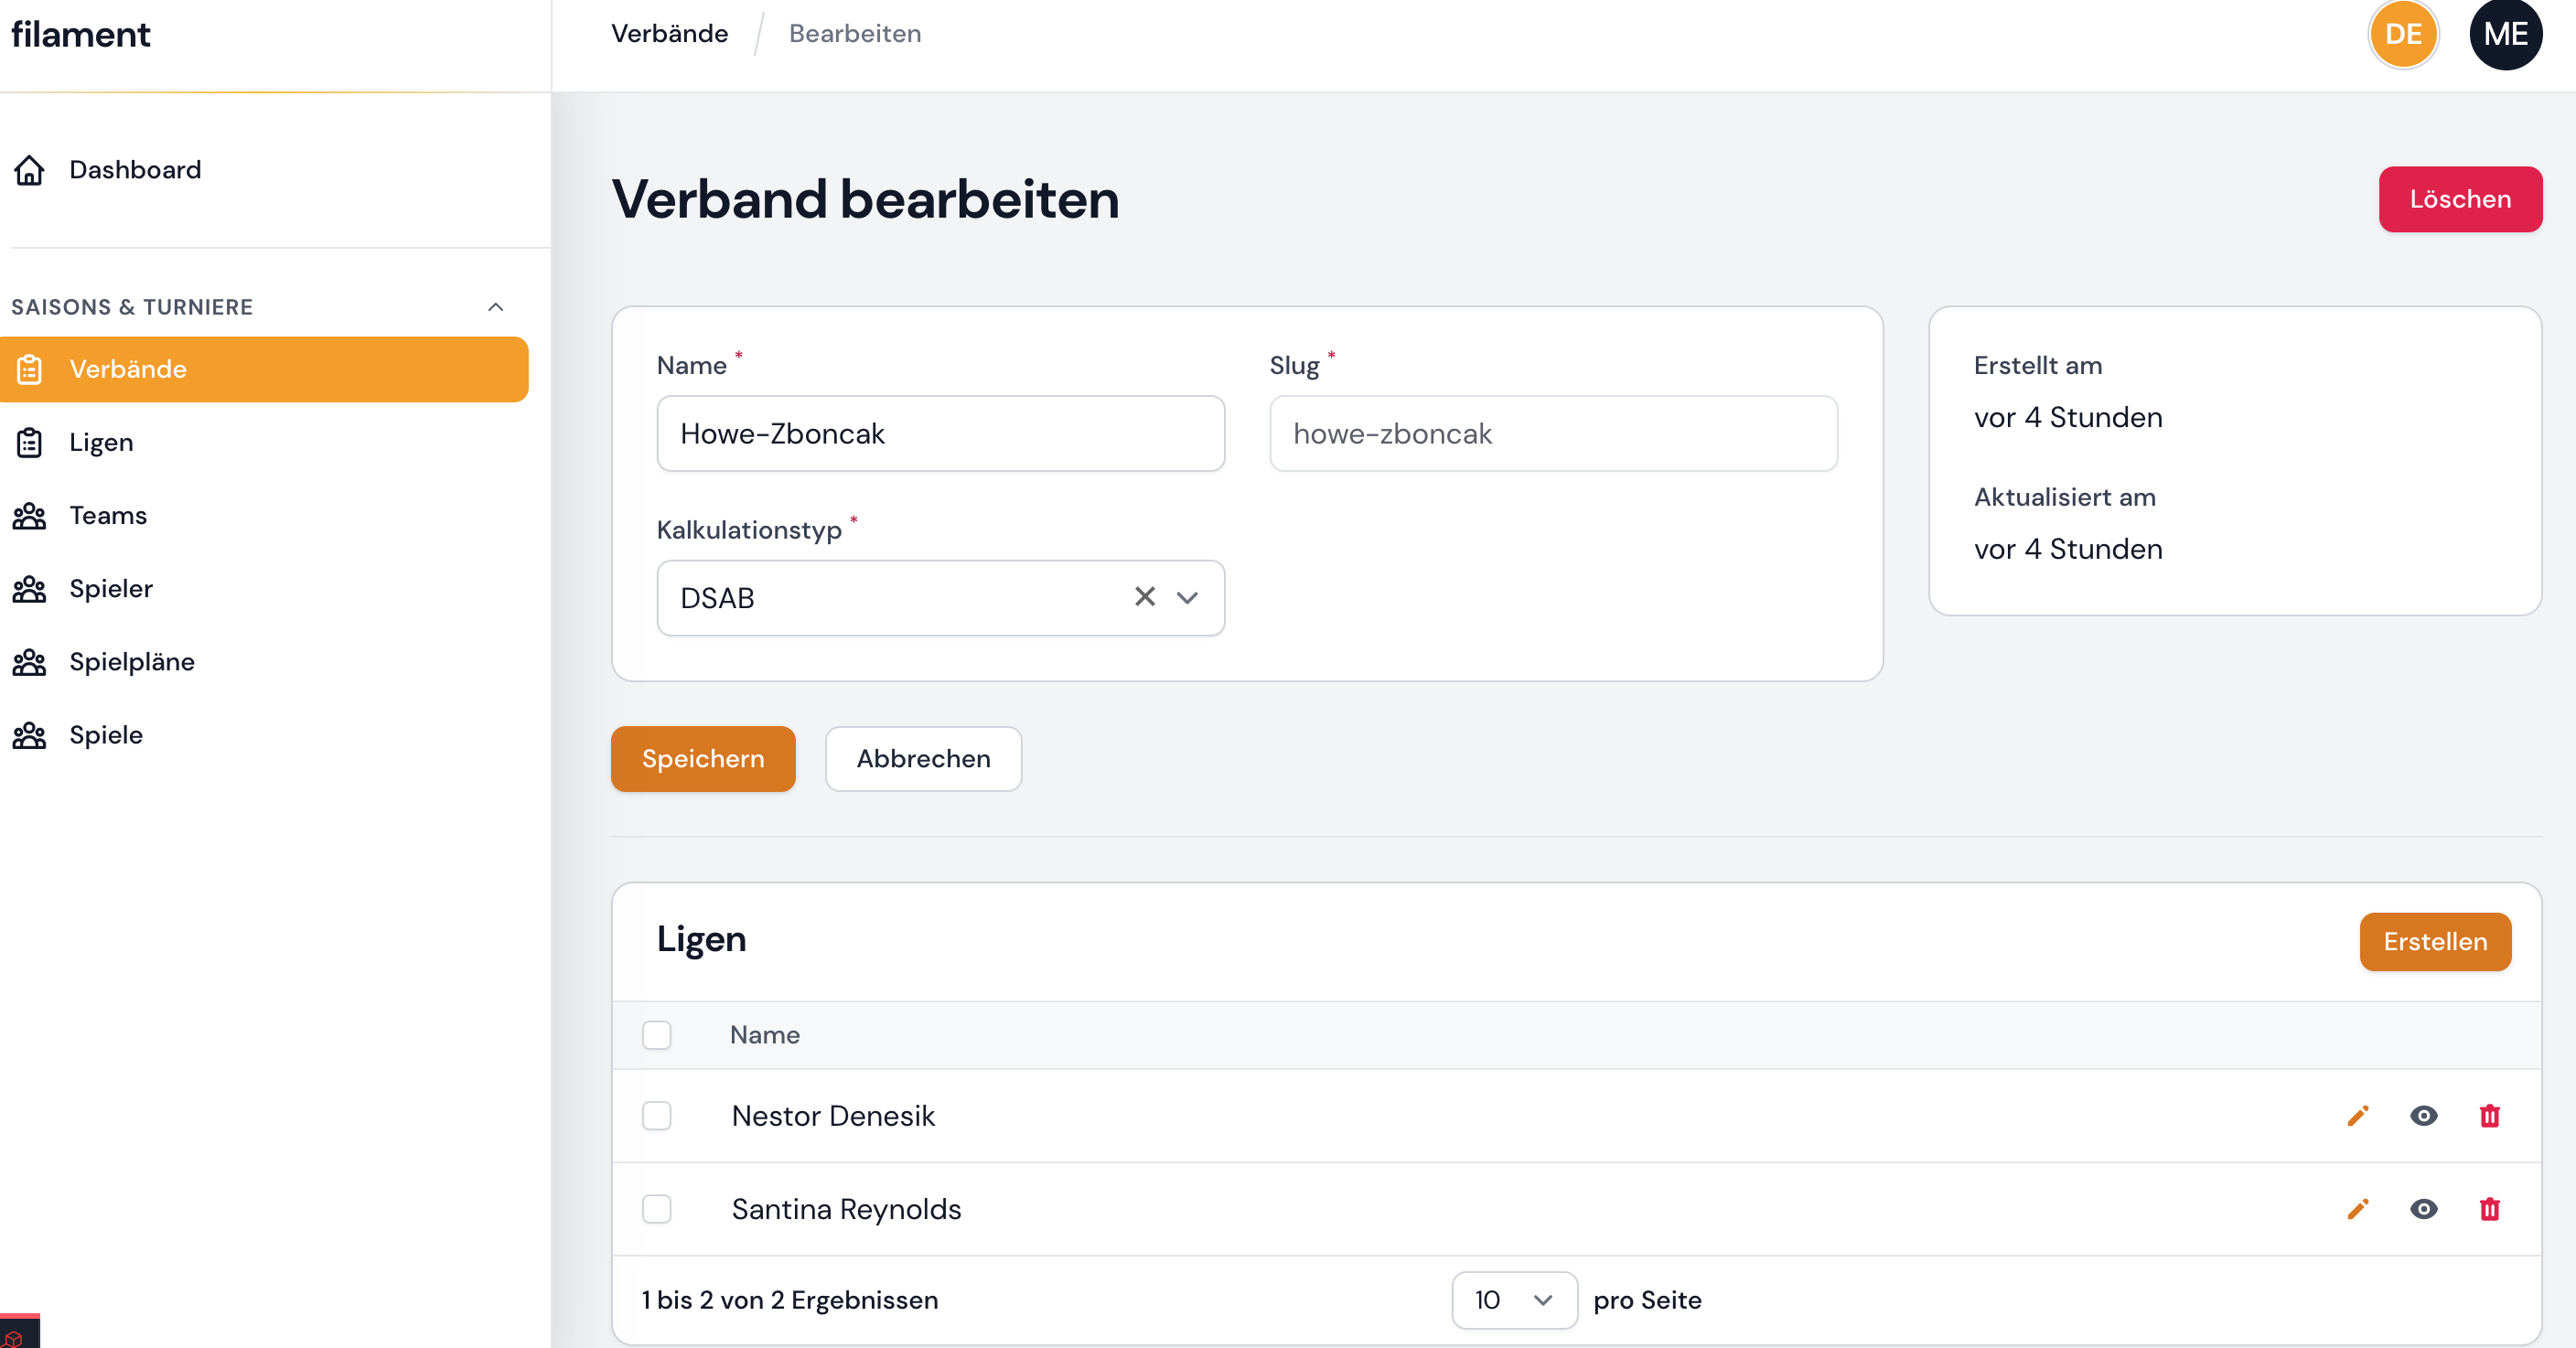Check the select-all checkbox in table header
This screenshot has width=2576, height=1348.
pos(657,1036)
